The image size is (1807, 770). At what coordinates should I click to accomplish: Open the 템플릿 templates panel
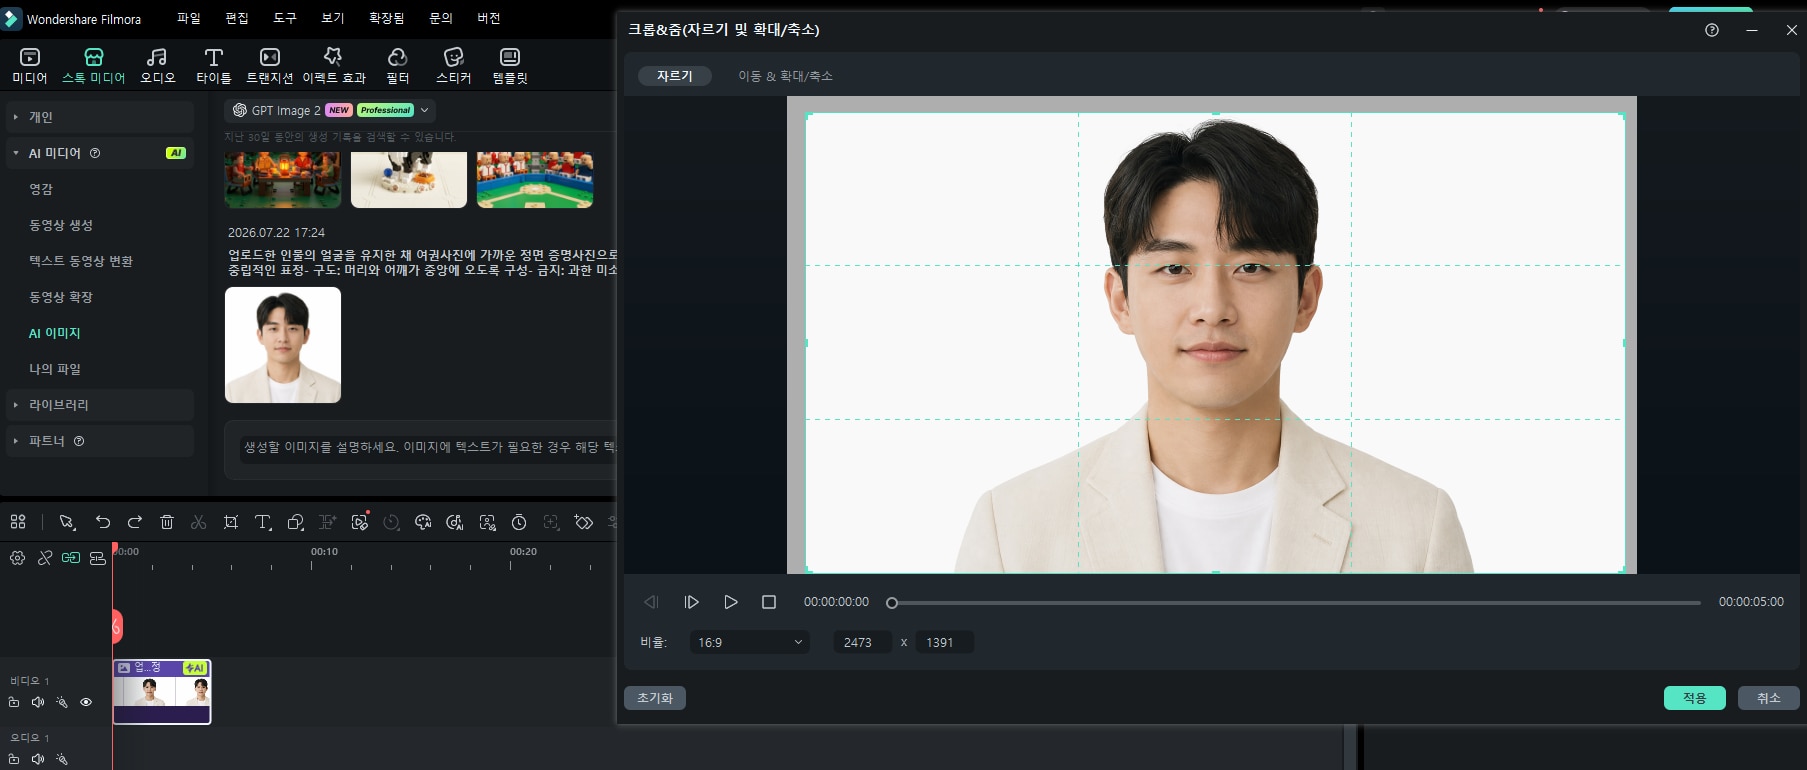(x=510, y=65)
